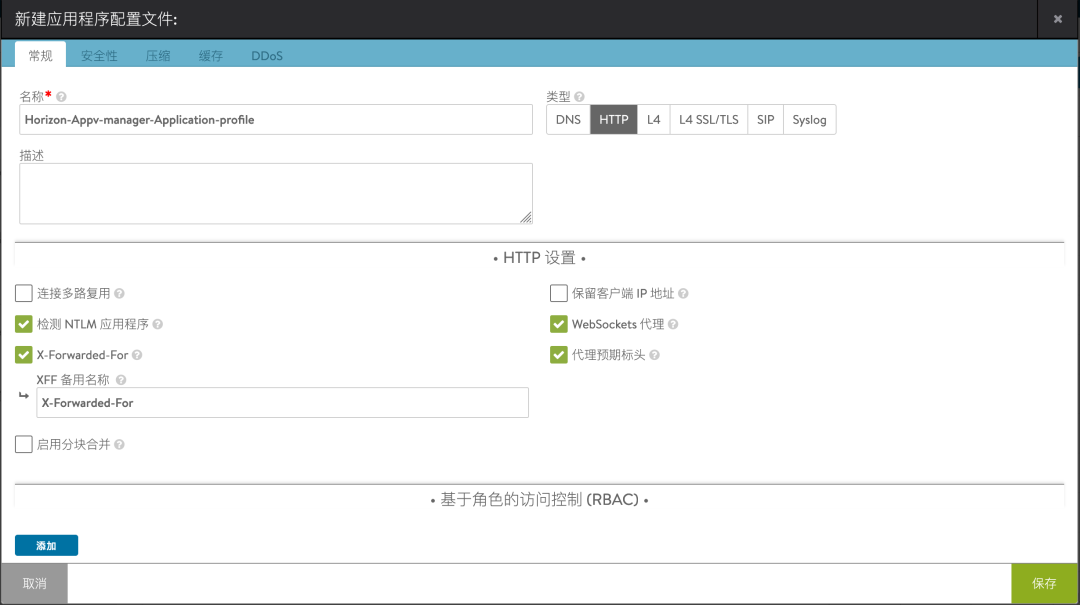Show help for XFF 备用名称 field
Viewport: 1080px width, 605px height.
click(x=121, y=380)
